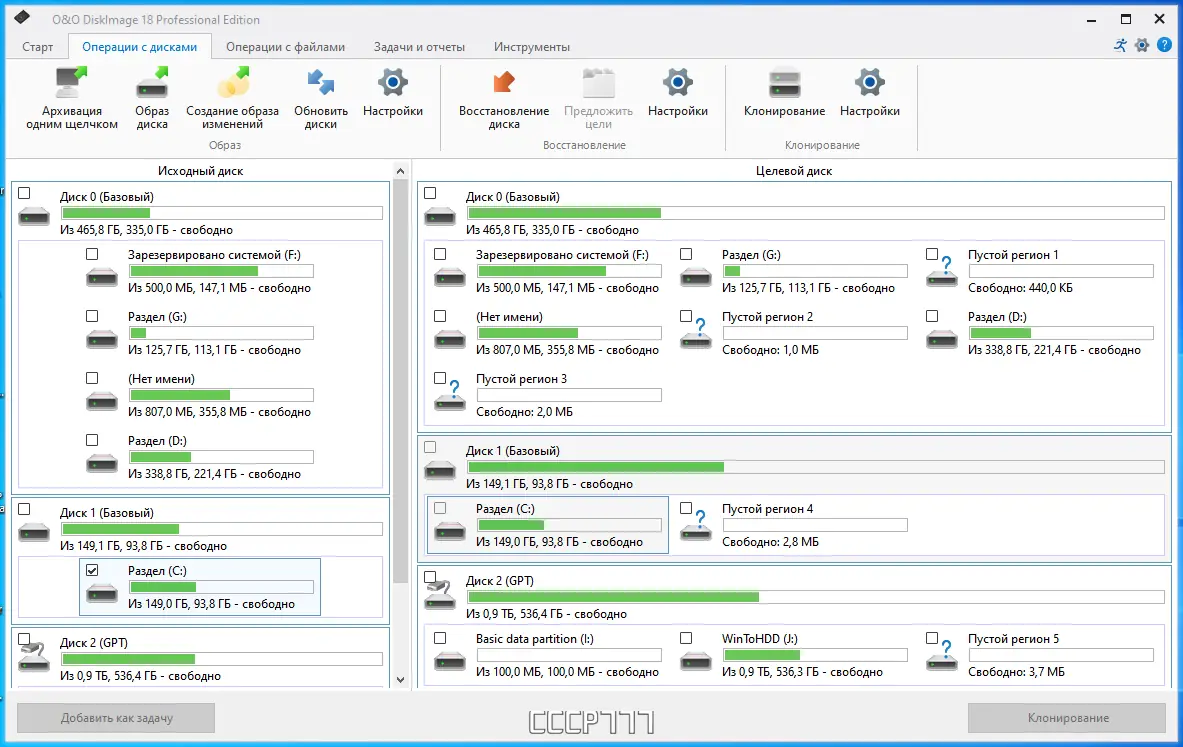This screenshot has width=1183, height=747.
Task: Click the bottom Клонирование button
Action: click(x=1068, y=718)
